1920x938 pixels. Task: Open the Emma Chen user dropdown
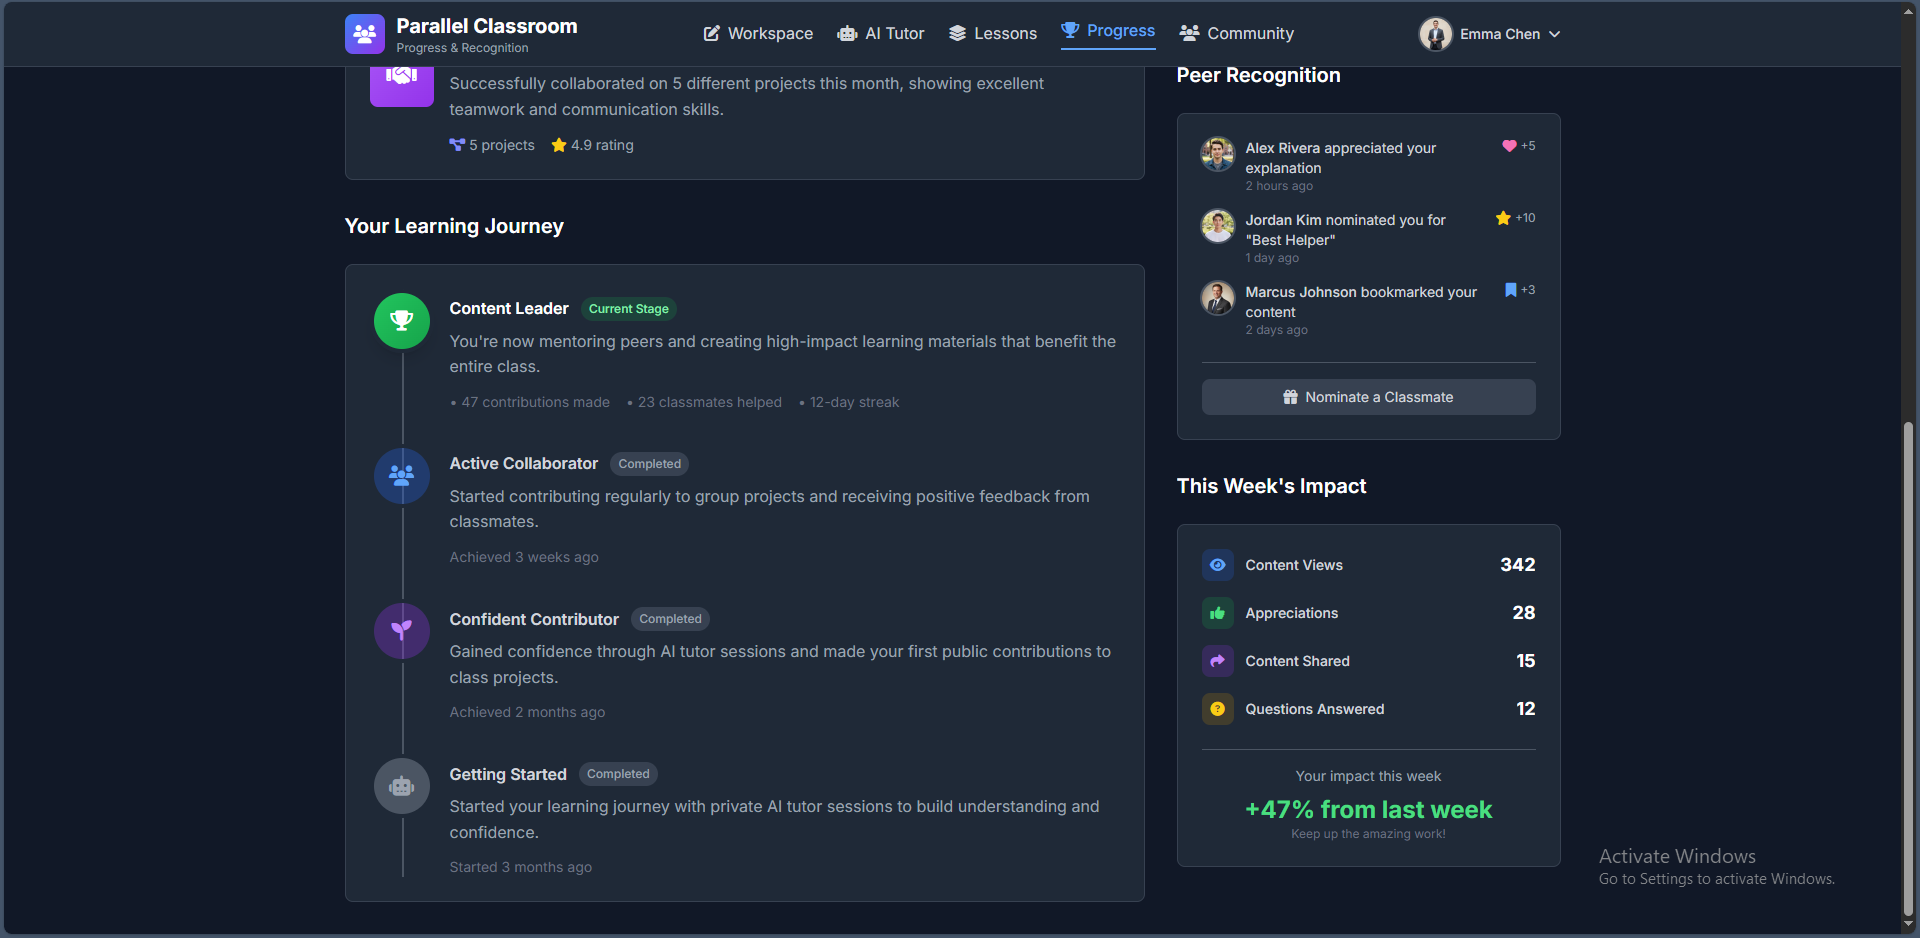[1489, 34]
